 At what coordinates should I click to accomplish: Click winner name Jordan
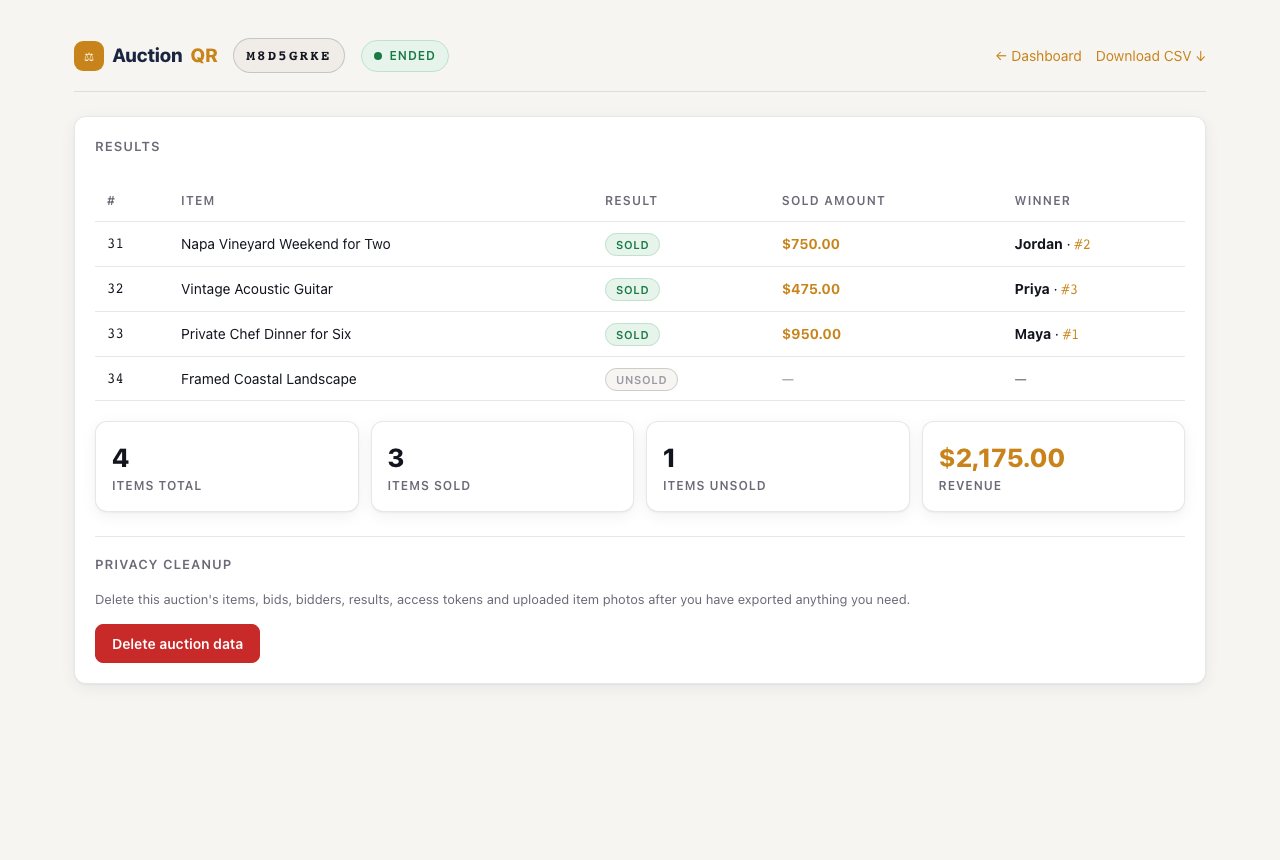coord(1039,244)
